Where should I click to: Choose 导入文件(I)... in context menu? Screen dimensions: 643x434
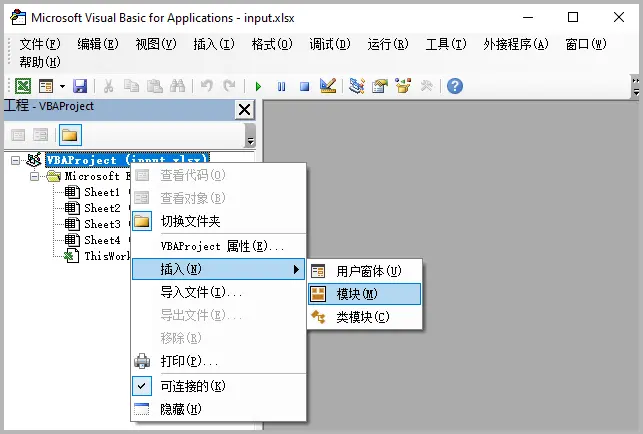pos(219,292)
